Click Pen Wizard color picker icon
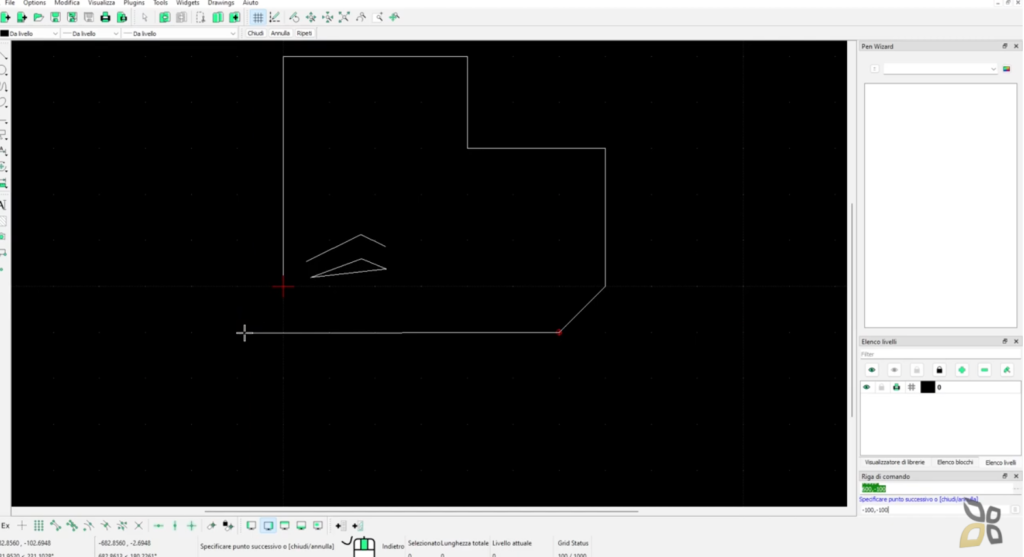The height and width of the screenshot is (557, 1024). tap(1006, 69)
